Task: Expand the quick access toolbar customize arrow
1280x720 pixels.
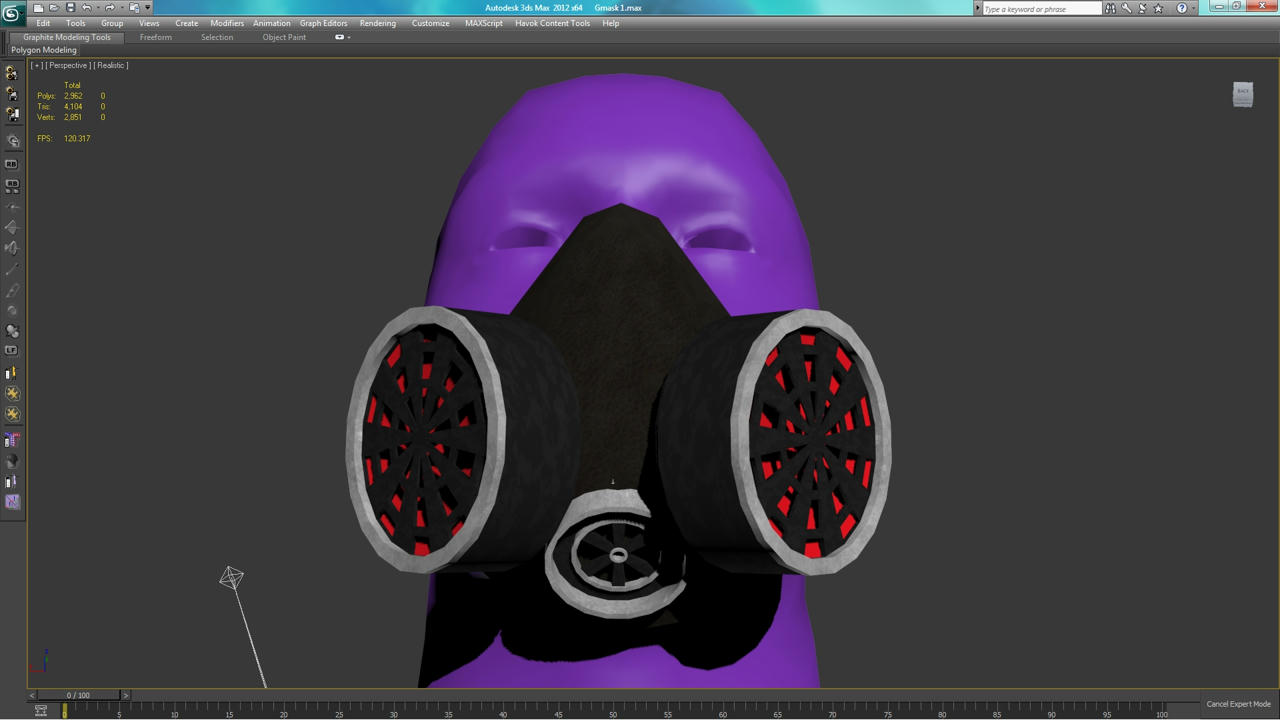Action: click(148, 8)
